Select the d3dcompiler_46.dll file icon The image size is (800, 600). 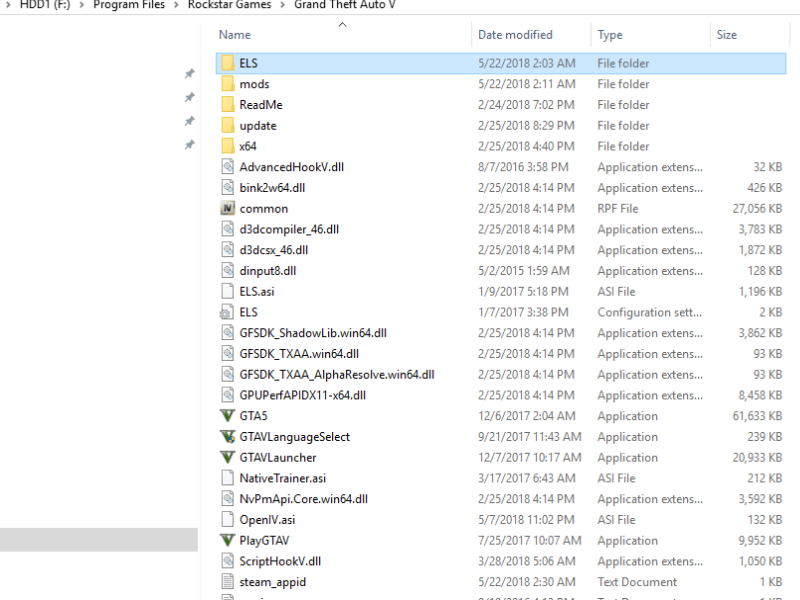click(x=228, y=229)
